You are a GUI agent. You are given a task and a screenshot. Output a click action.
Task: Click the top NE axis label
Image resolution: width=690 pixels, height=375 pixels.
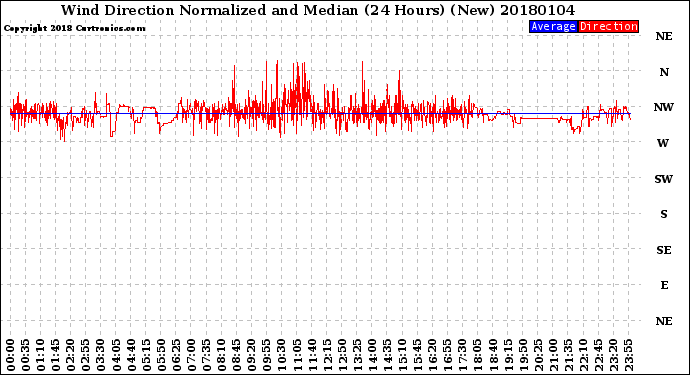[x=664, y=36]
